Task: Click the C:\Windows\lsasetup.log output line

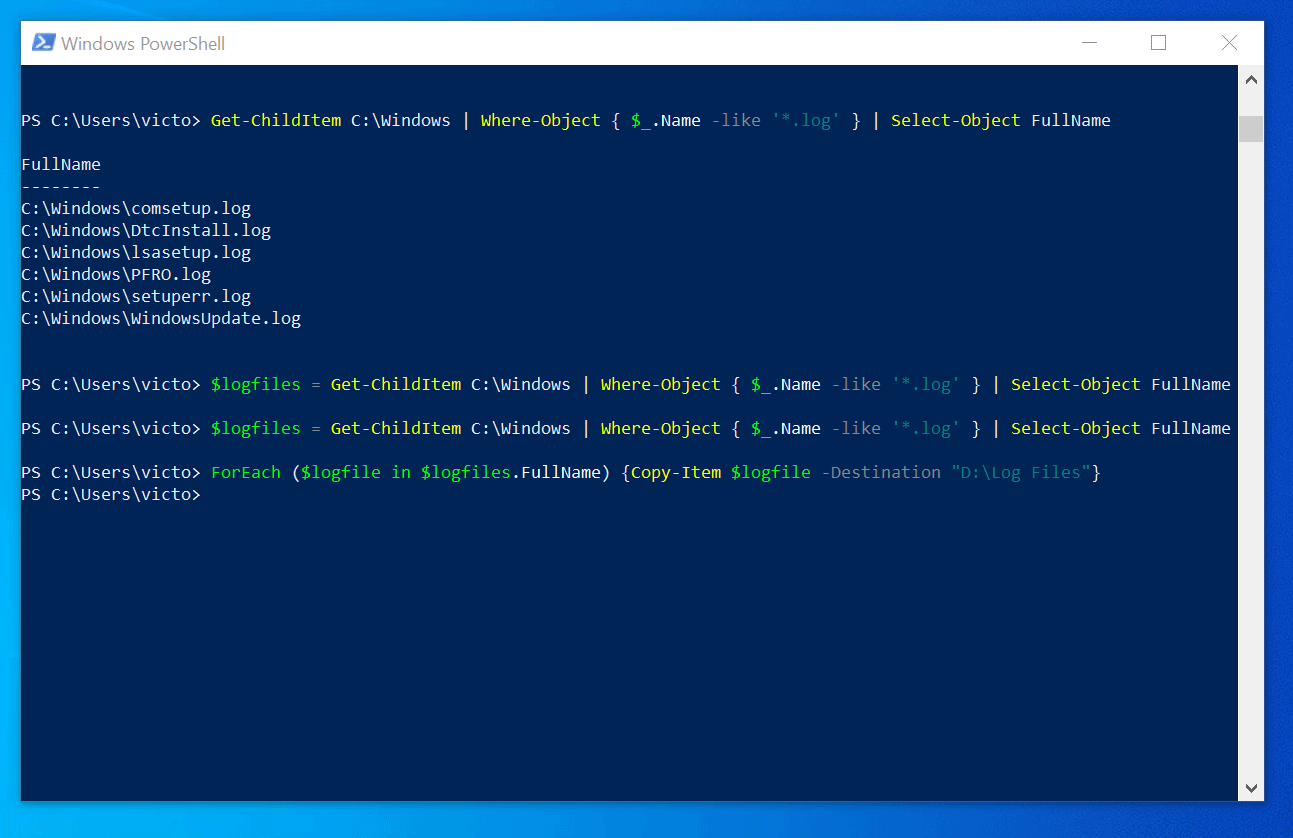Action: pos(136,253)
